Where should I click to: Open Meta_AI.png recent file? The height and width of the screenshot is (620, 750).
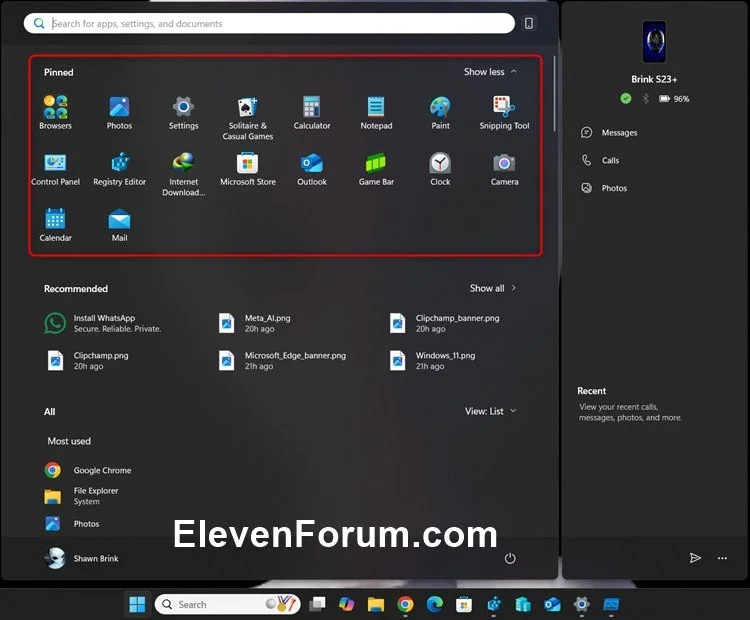254,323
